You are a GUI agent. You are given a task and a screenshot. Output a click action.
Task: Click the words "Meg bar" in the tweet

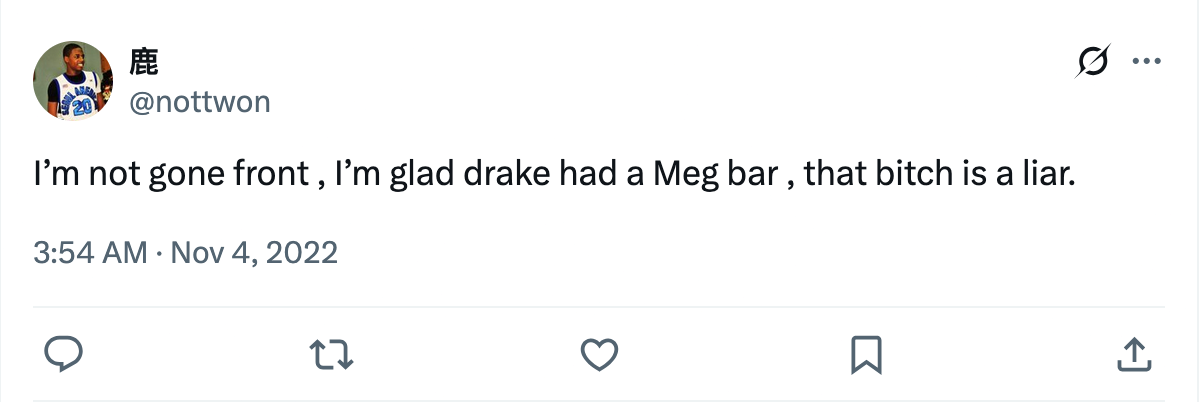[x=715, y=176]
